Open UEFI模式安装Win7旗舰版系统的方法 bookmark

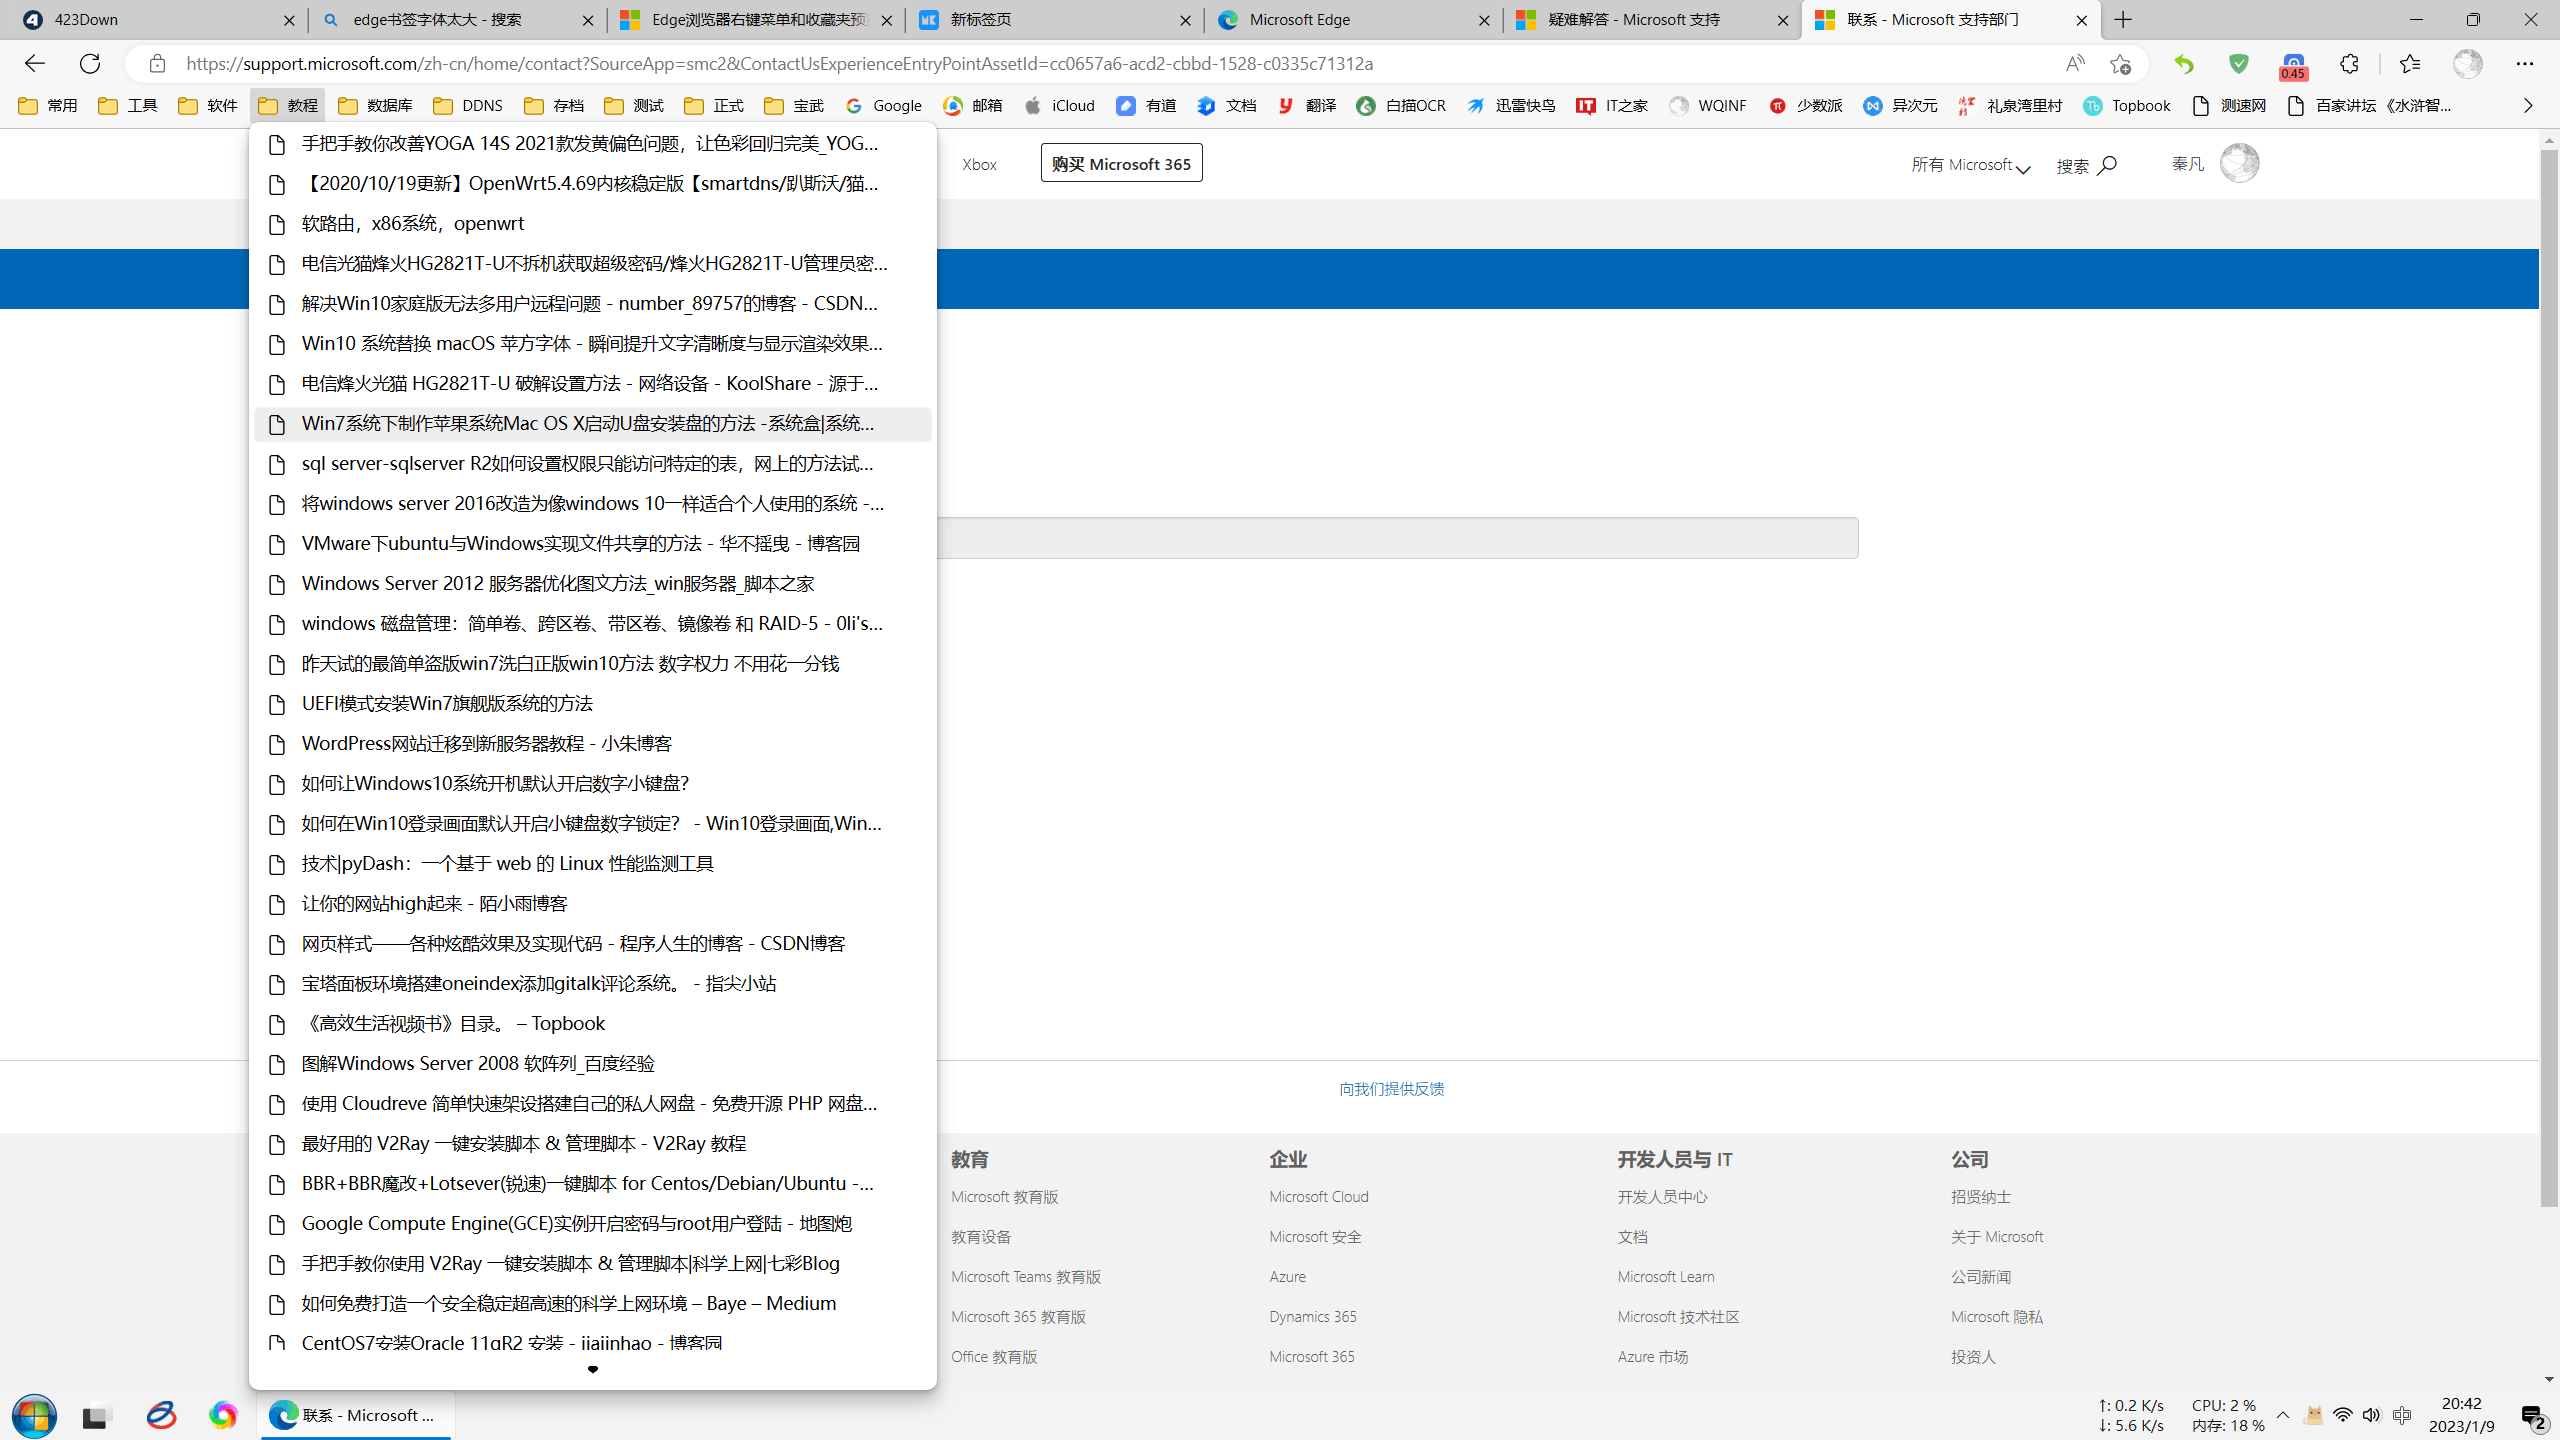coord(593,704)
